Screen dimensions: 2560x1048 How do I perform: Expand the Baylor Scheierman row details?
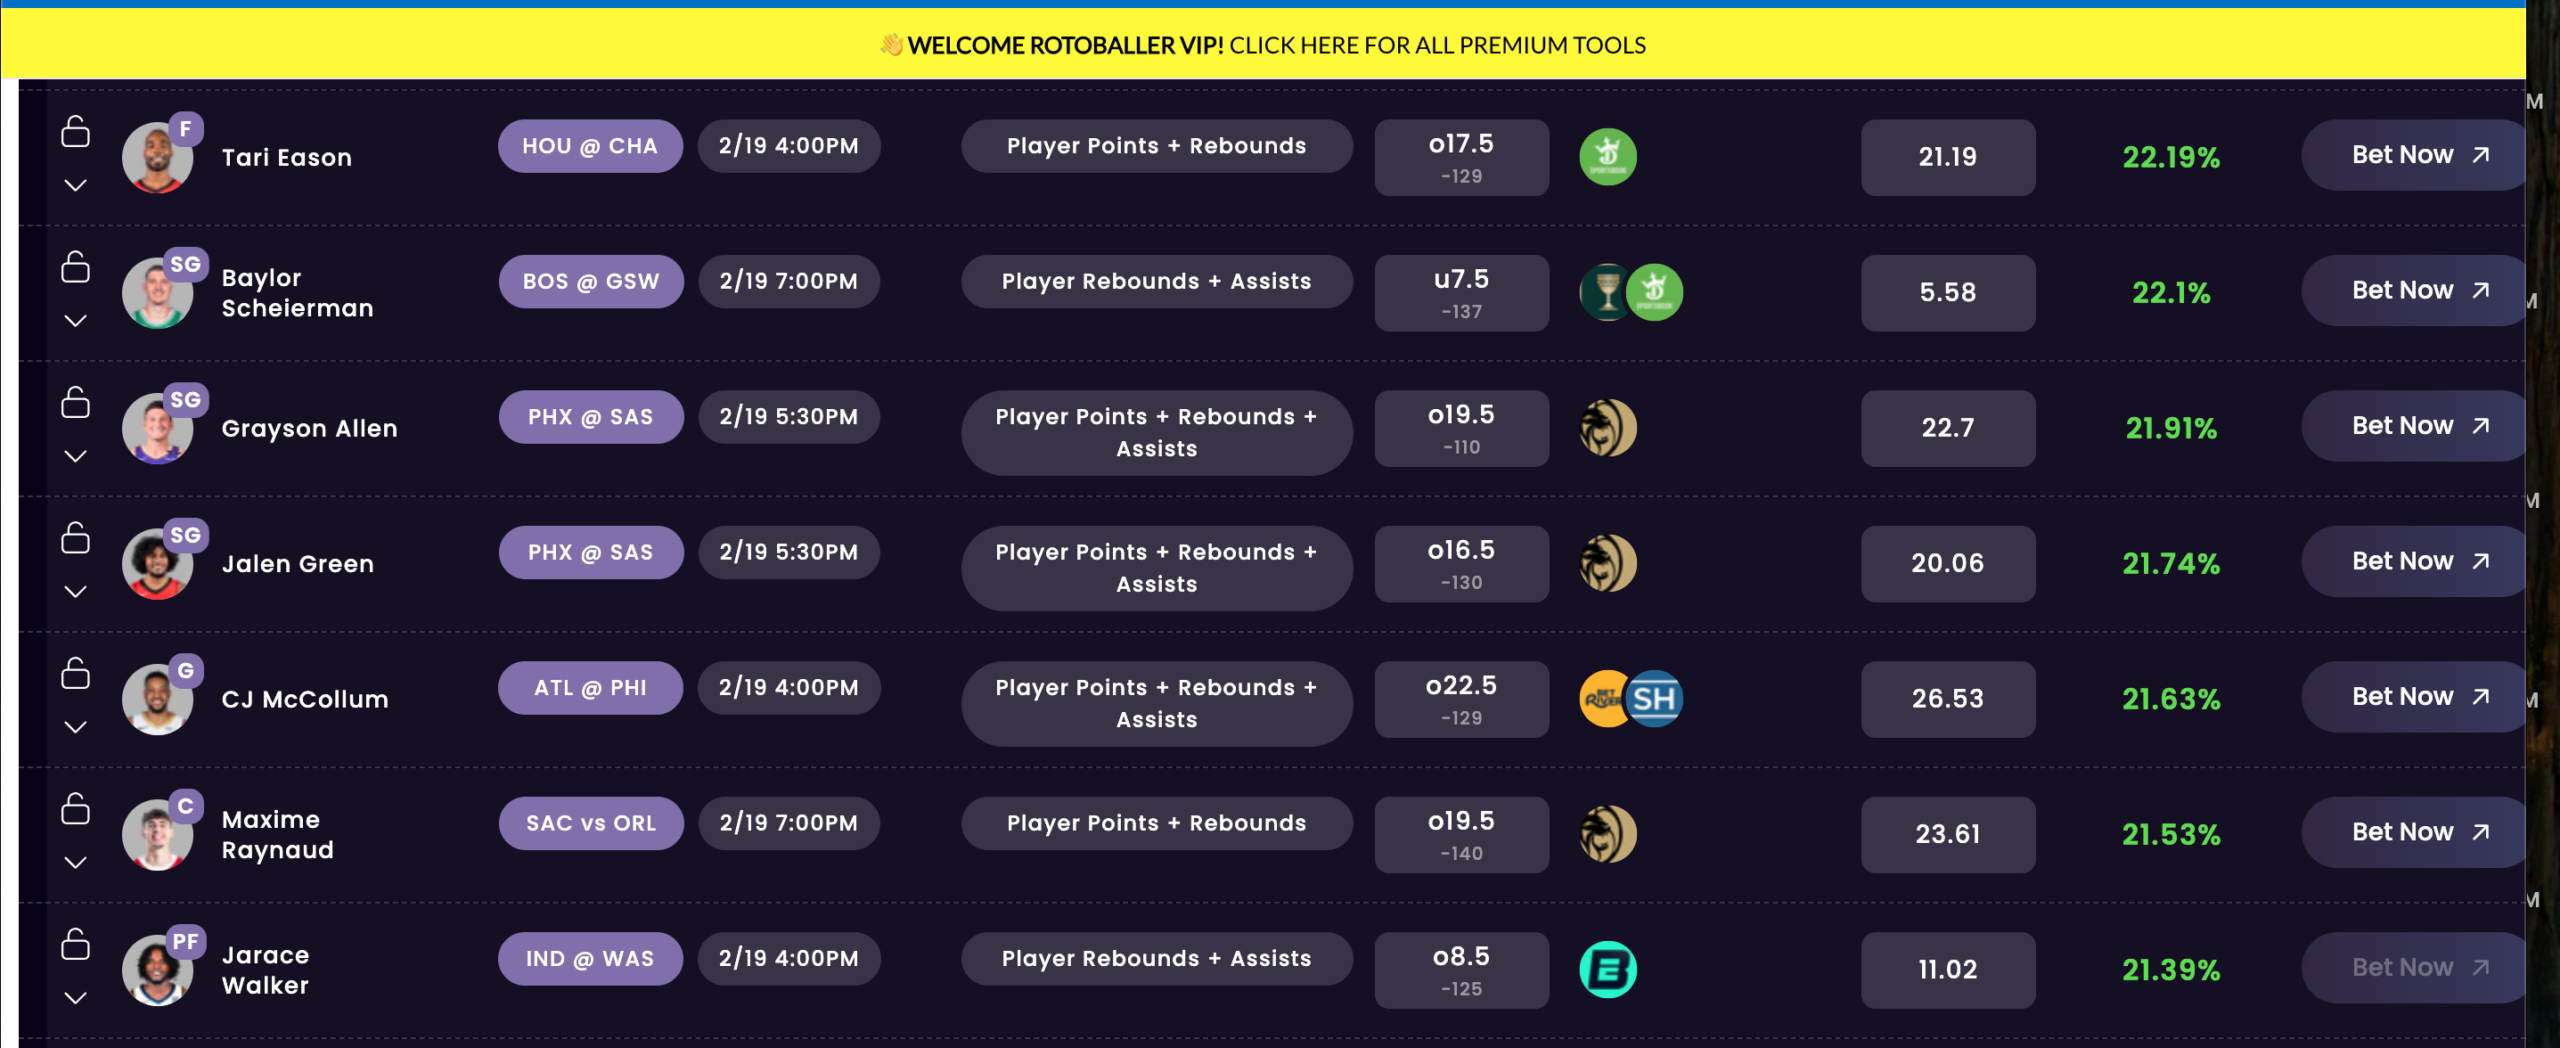click(x=76, y=321)
